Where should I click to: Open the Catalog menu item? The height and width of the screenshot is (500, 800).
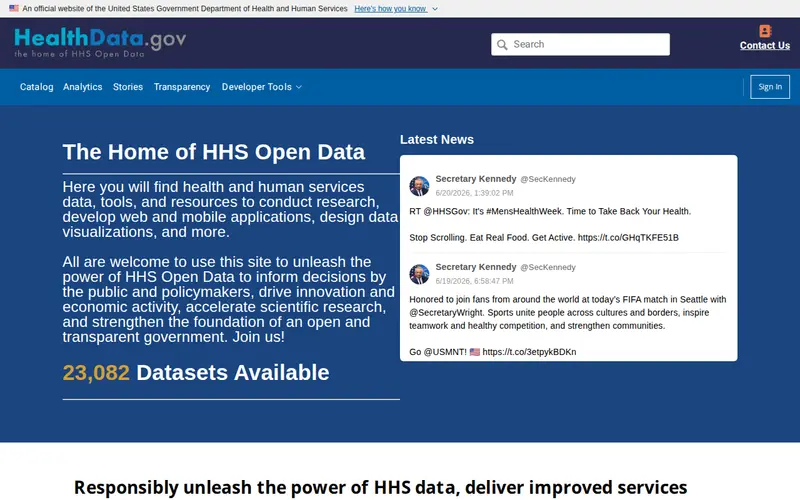click(x=36, y=87)
